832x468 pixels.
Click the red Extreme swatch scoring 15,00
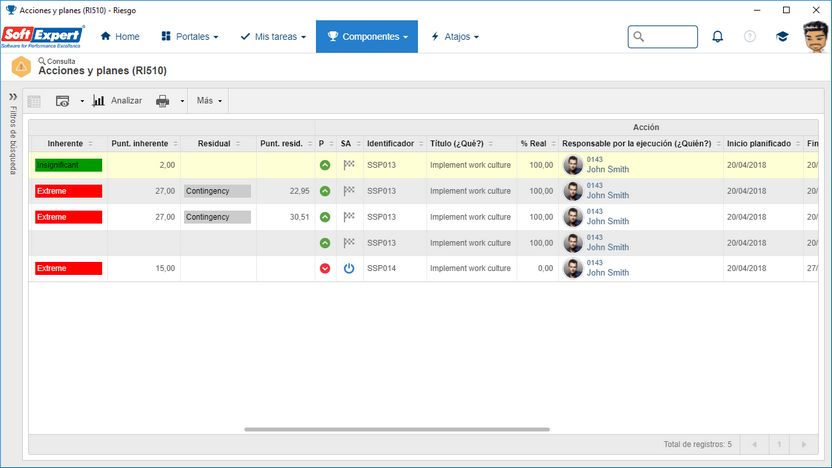(x=68, y=268)
